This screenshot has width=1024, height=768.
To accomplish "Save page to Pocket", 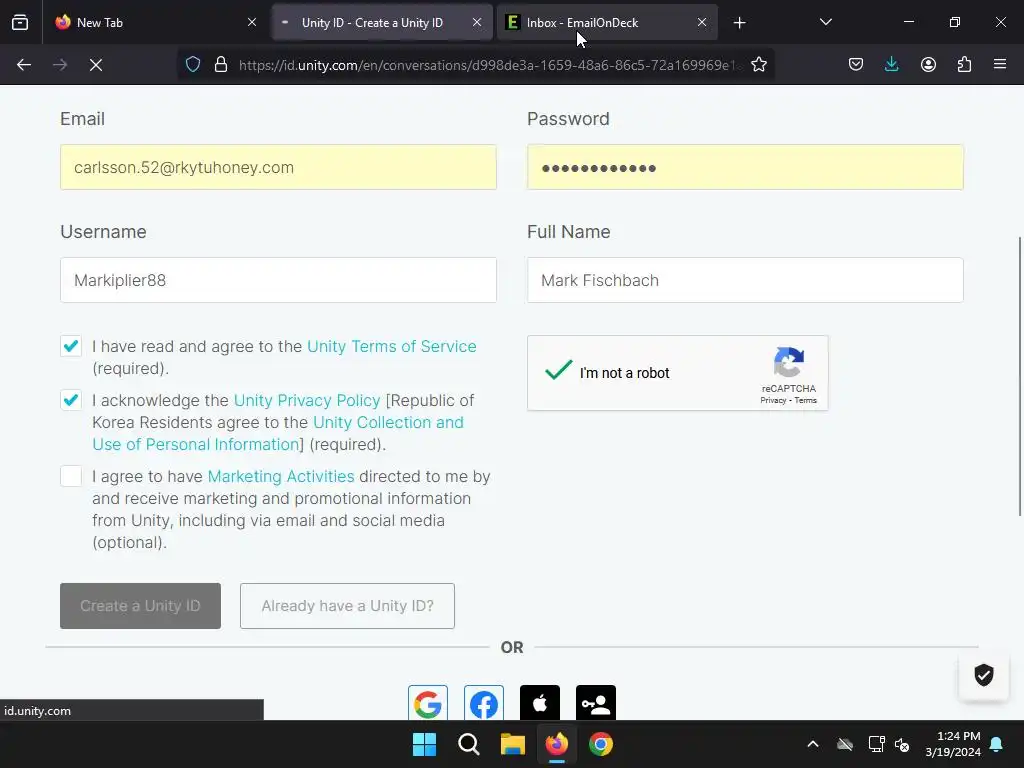I will tap(856, 65).
